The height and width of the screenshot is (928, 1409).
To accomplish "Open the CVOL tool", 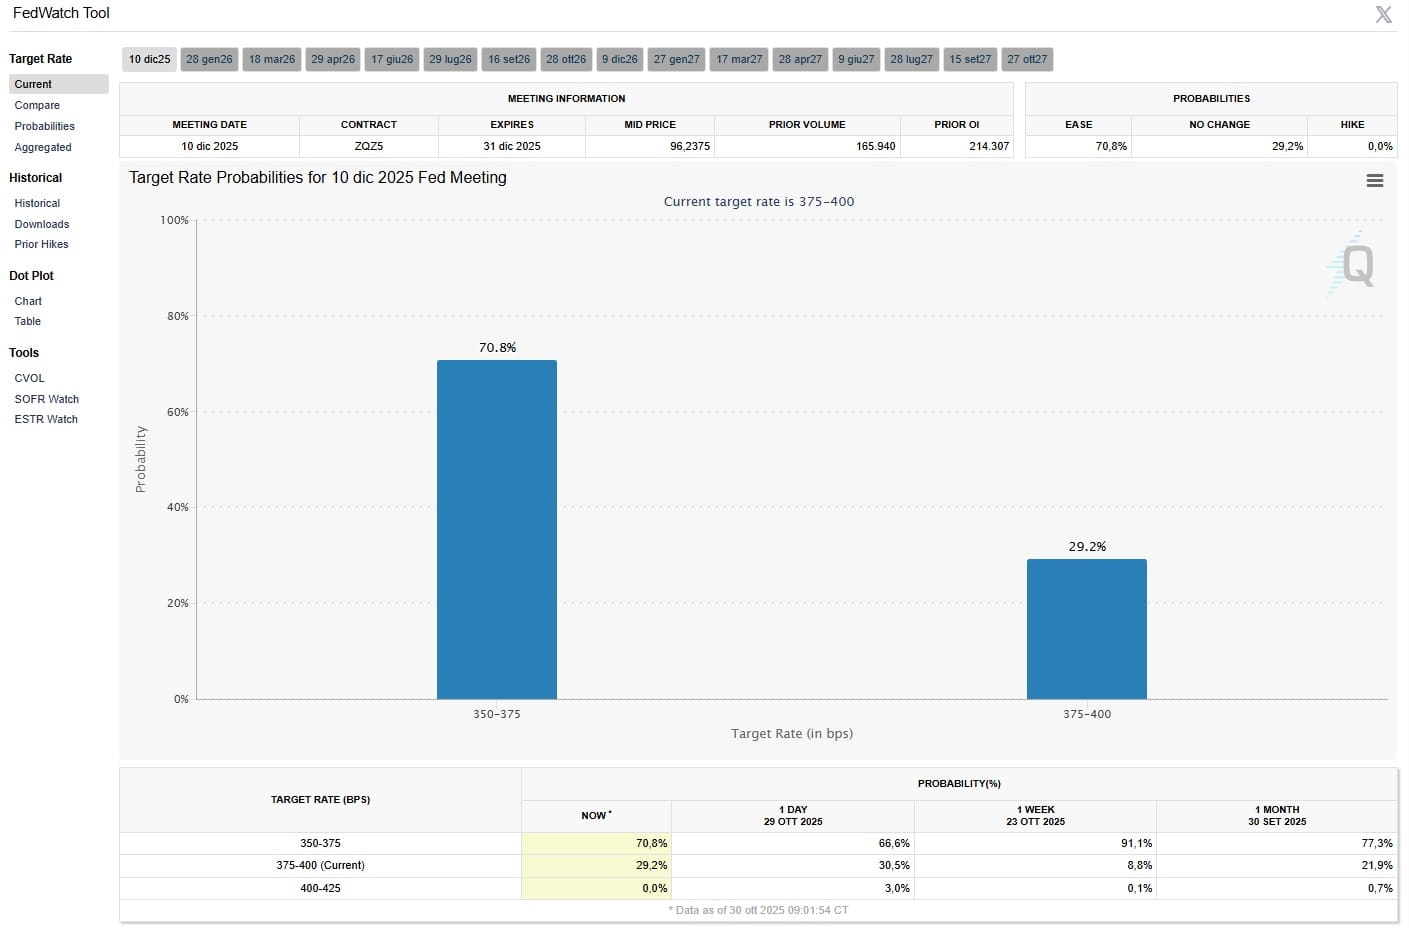I will [29, 378].
